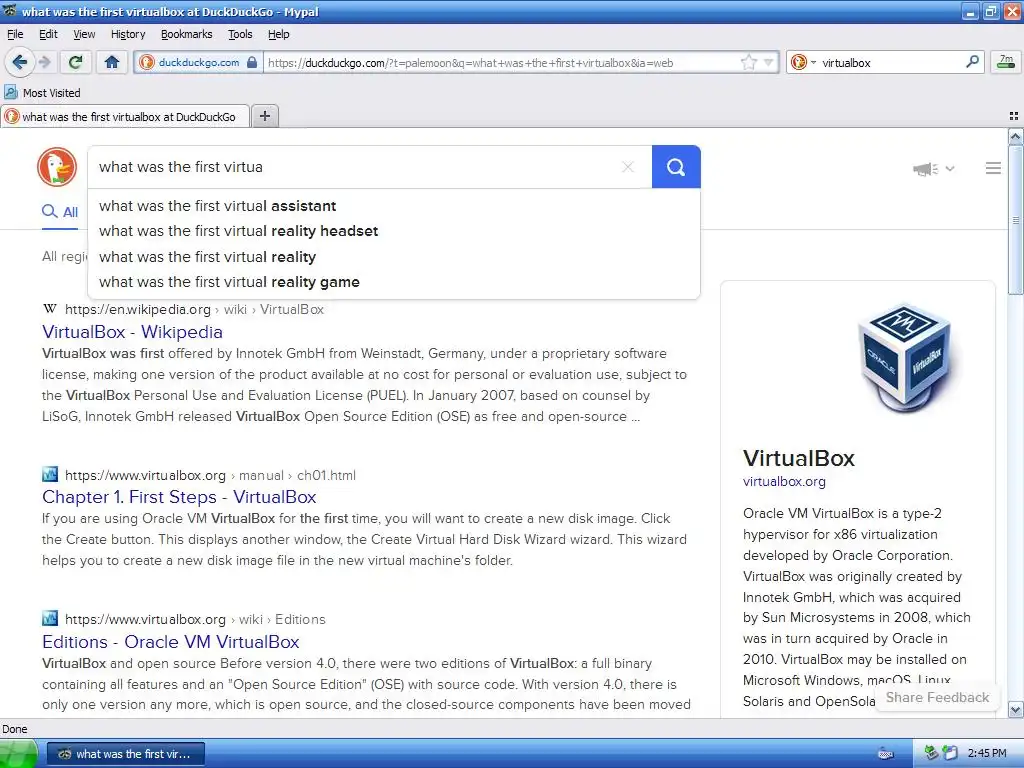
Task: Click the magnifier in the browser search box
Action: [972, 62]
